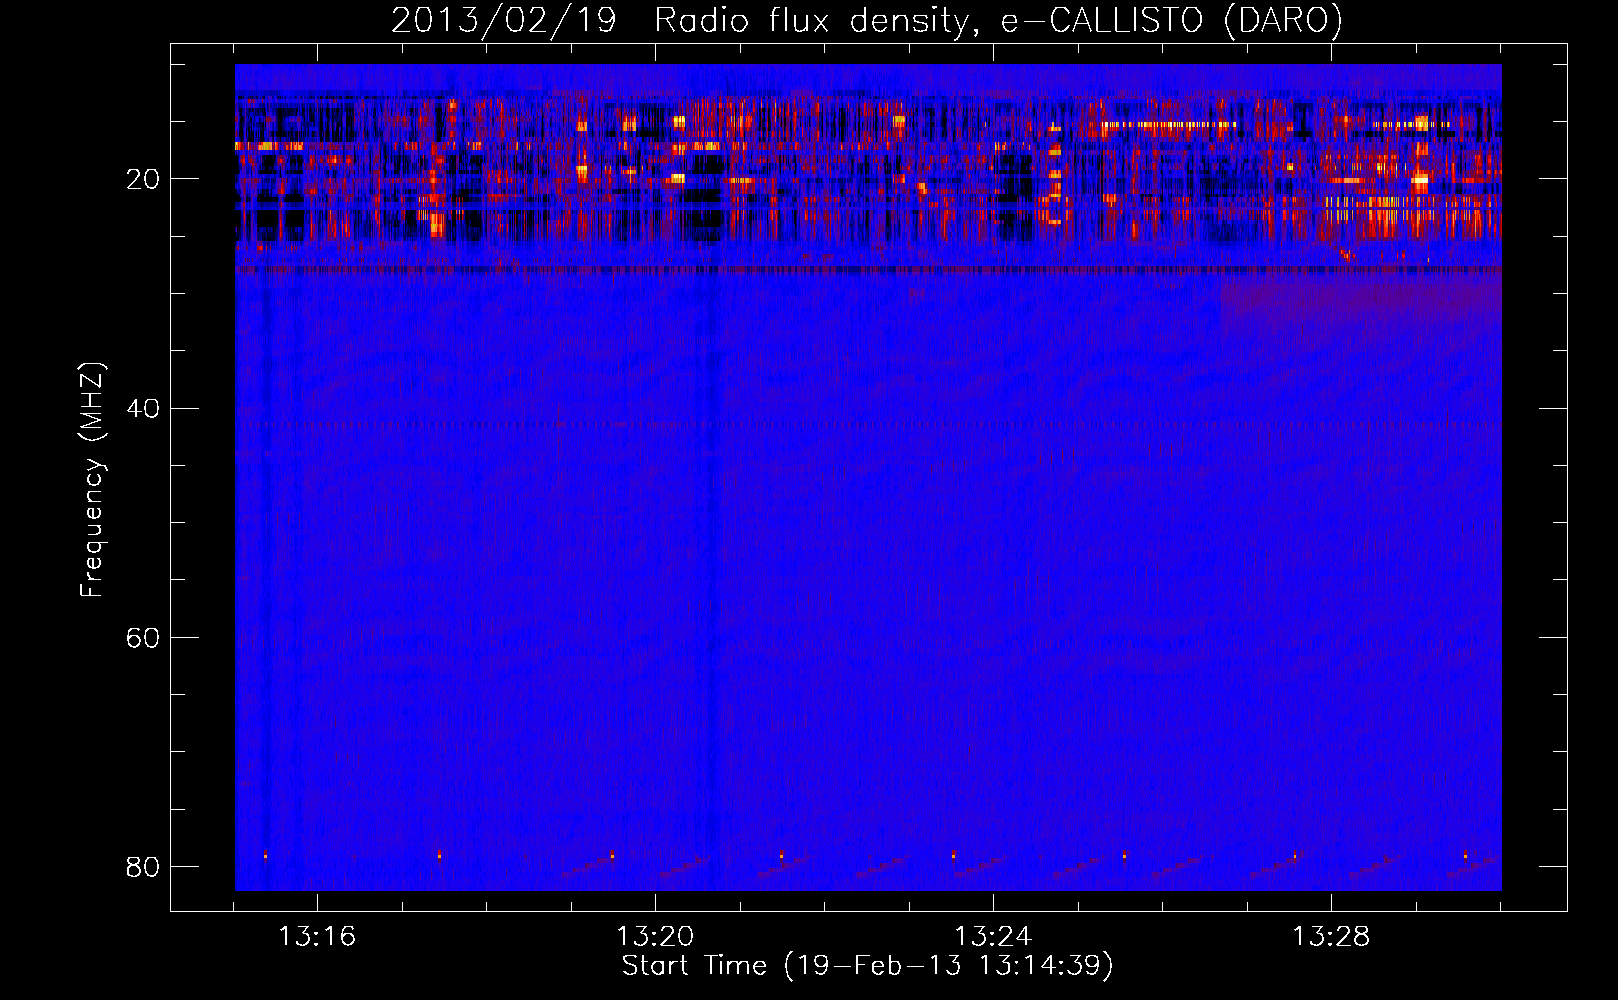1618x1000 pixels.
Task: Click the plot title '2013/02/19 Radio flux density'
Action: [679, 21]
